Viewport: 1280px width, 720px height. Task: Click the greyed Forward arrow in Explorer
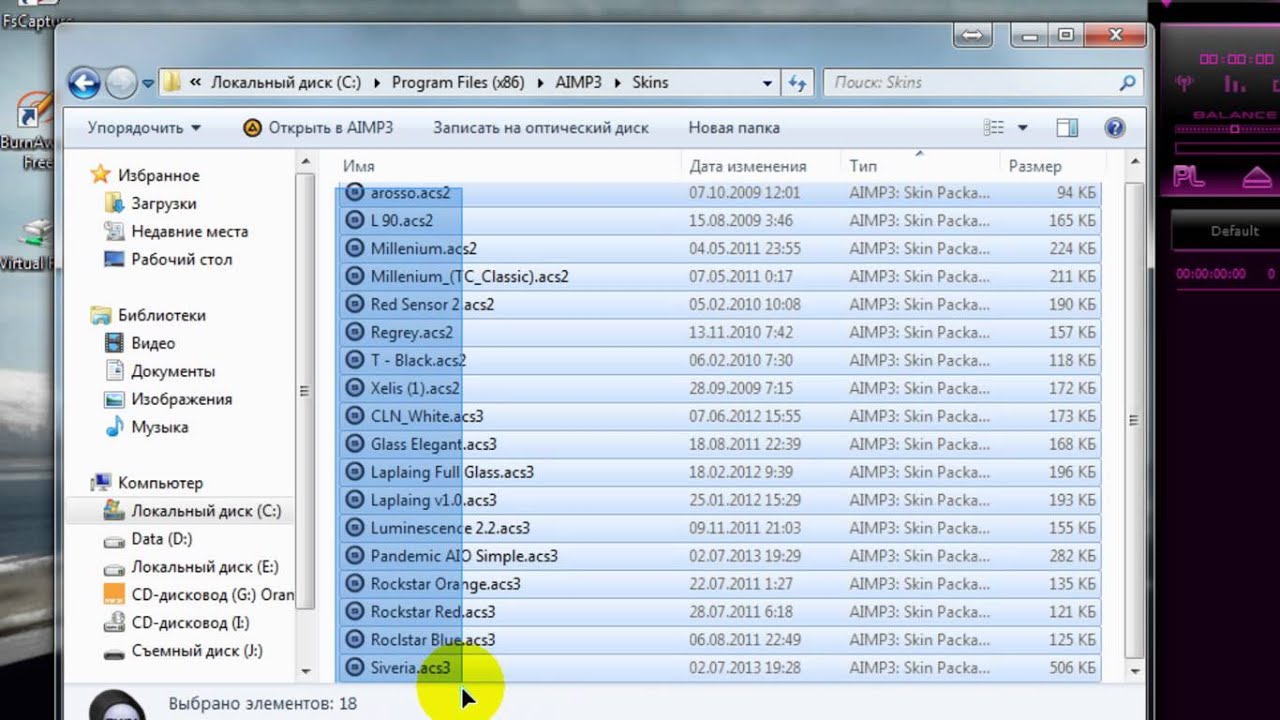(121, 83)
